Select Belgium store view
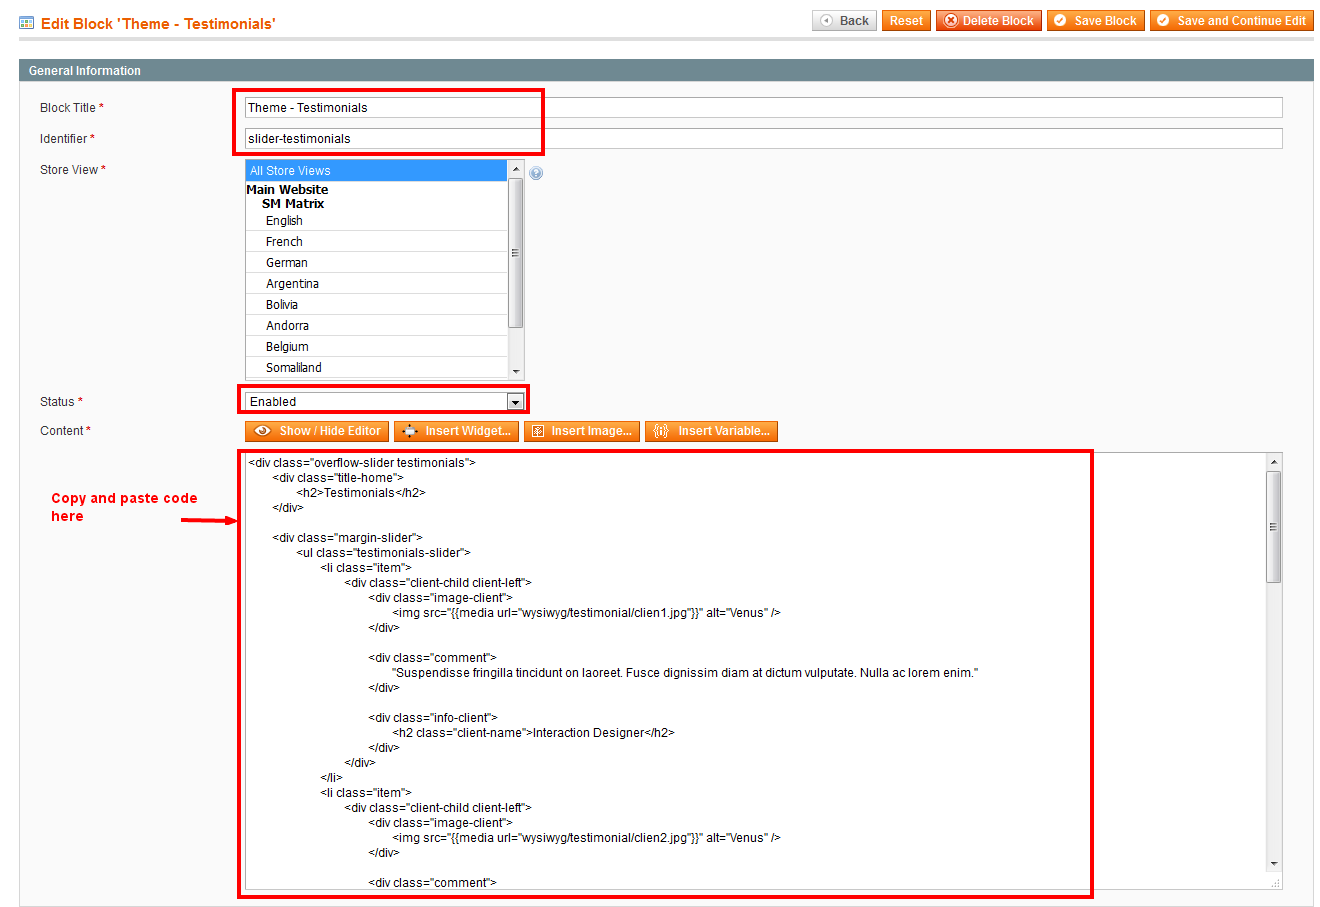The height and width of the screenshot is (907, 1320). 377,347
